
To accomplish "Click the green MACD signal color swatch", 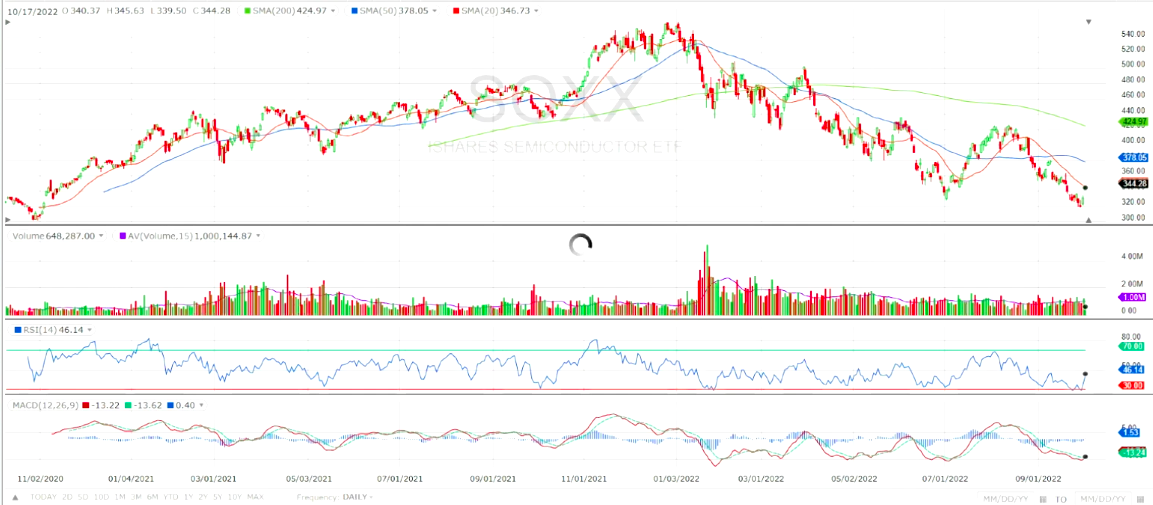I will [x=128, y=405].
